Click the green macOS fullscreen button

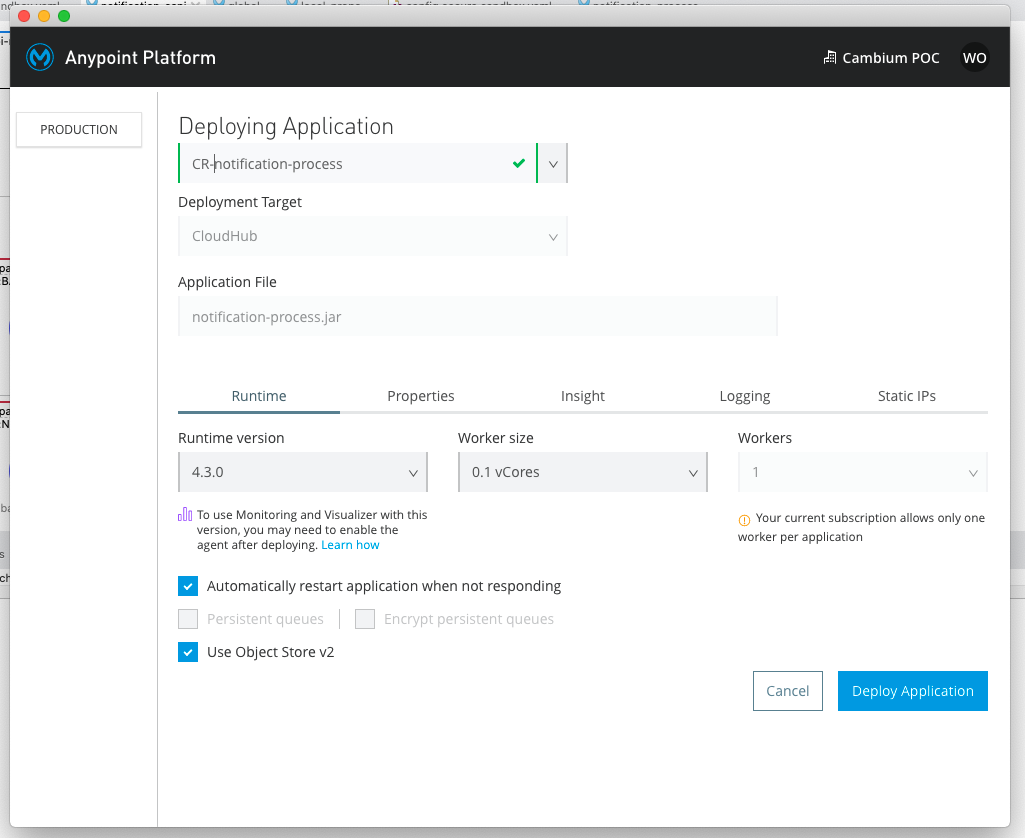pyautogui.click(x=64, y=16)
